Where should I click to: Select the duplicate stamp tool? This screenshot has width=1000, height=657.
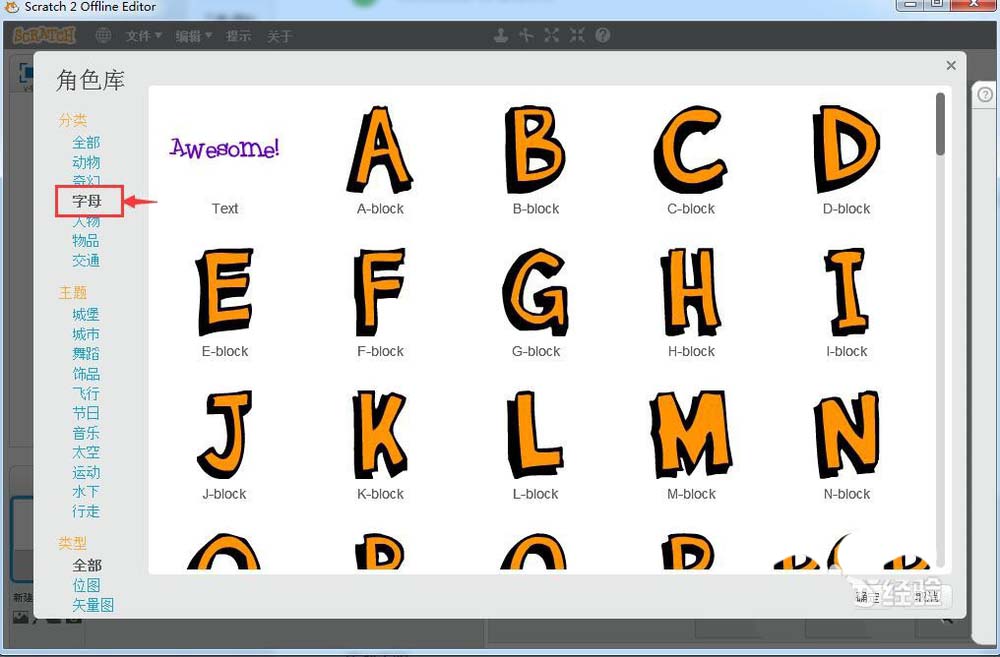501,35
